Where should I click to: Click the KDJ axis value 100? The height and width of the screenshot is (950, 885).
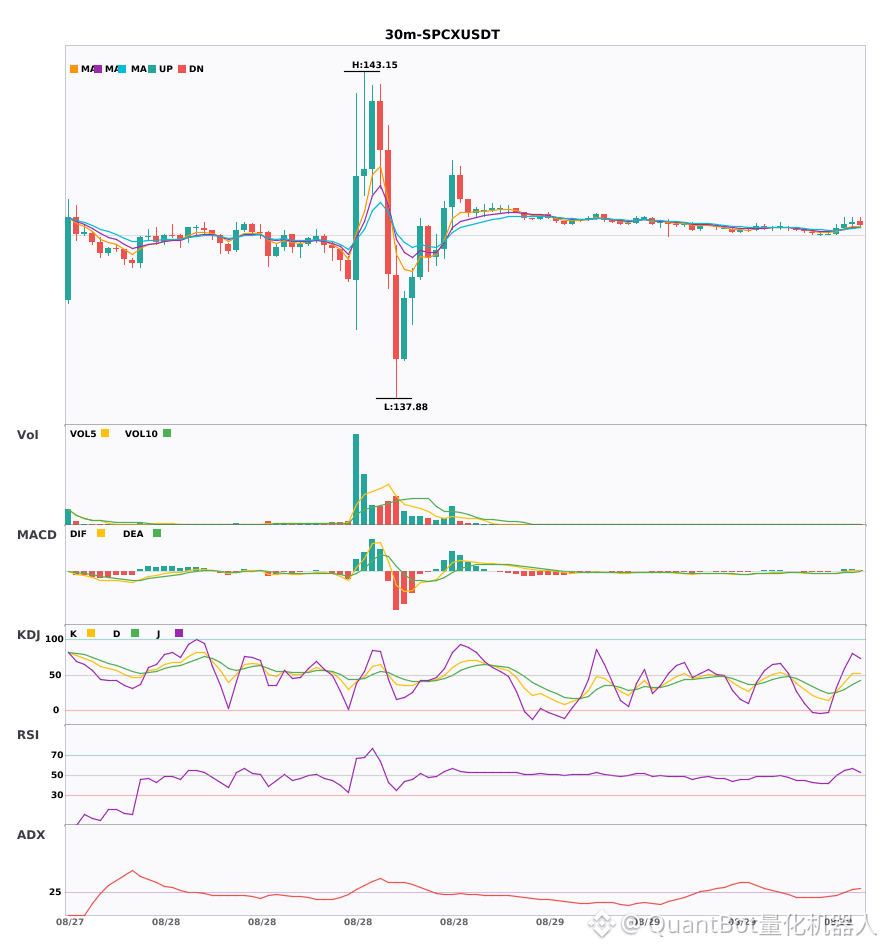click(x=55, y=639)
